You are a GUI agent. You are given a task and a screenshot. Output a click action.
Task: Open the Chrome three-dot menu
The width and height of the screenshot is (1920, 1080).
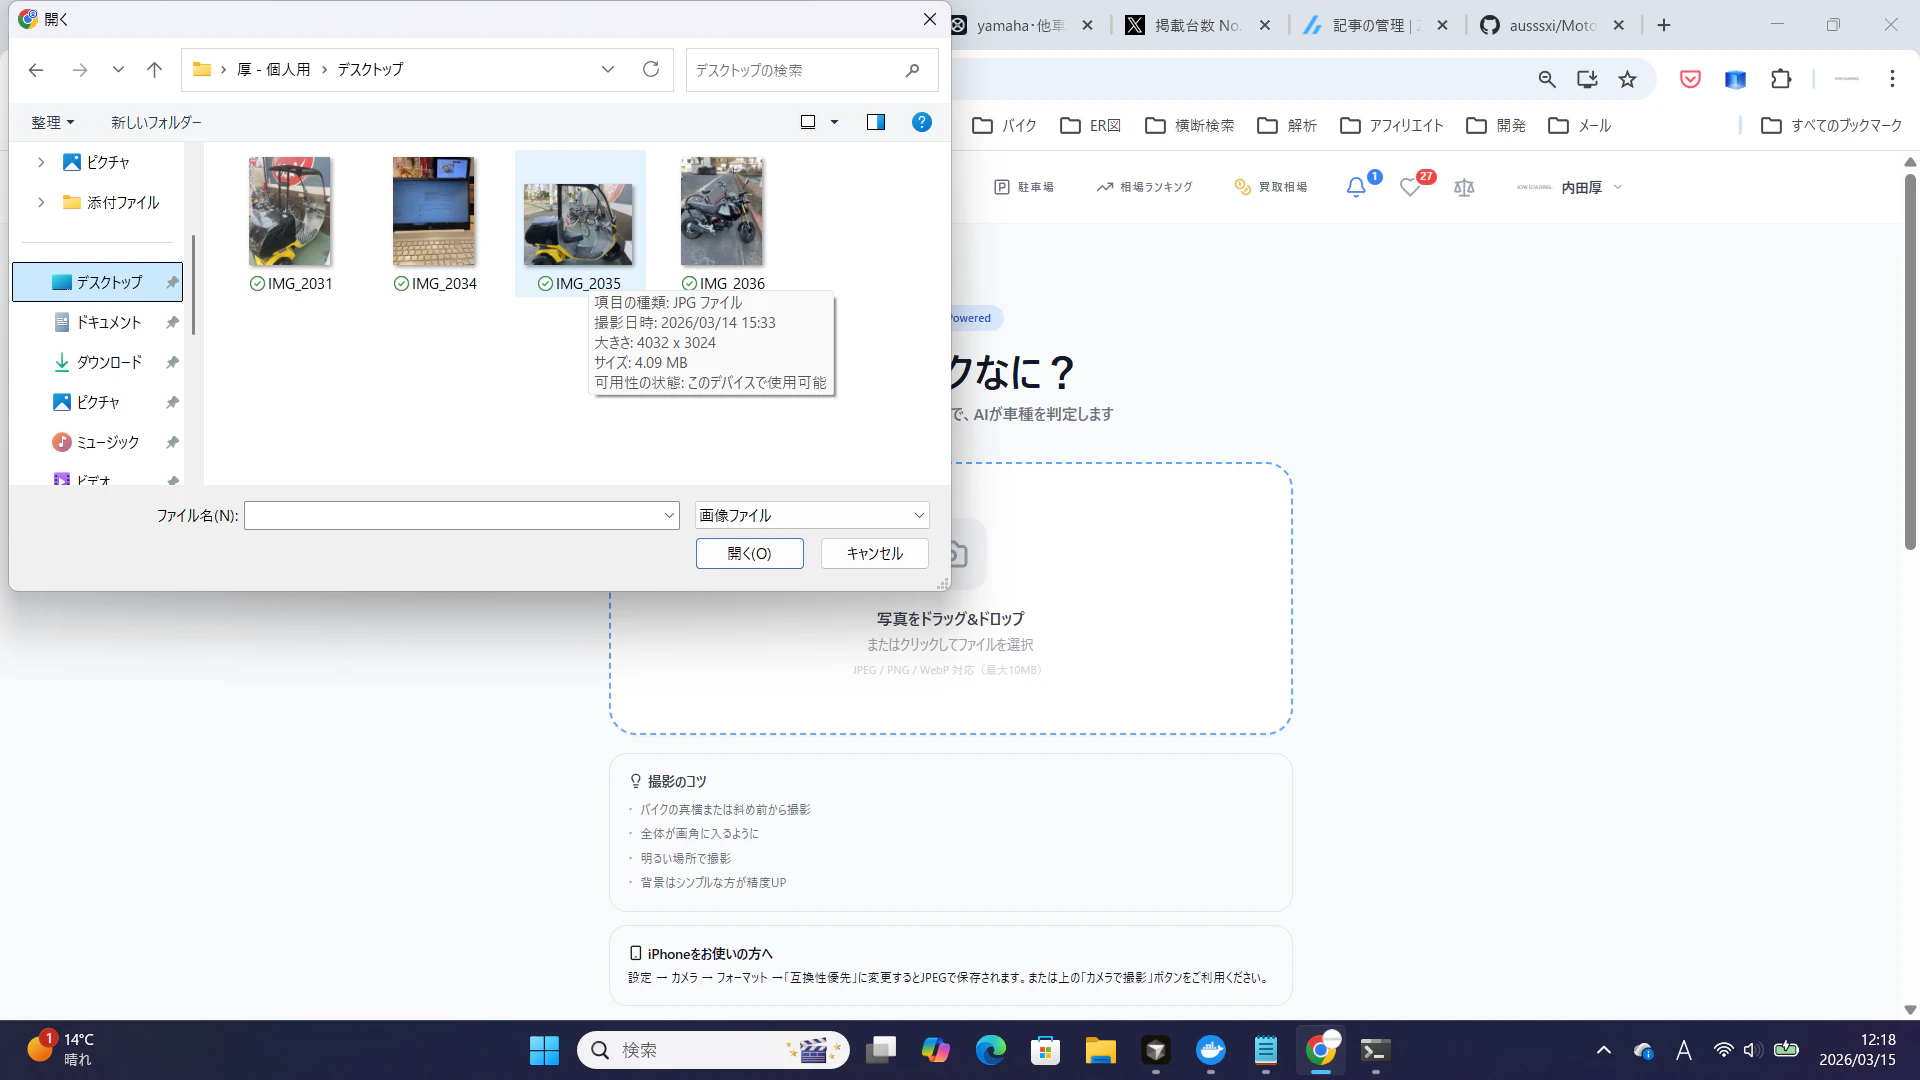point(1892,79)
